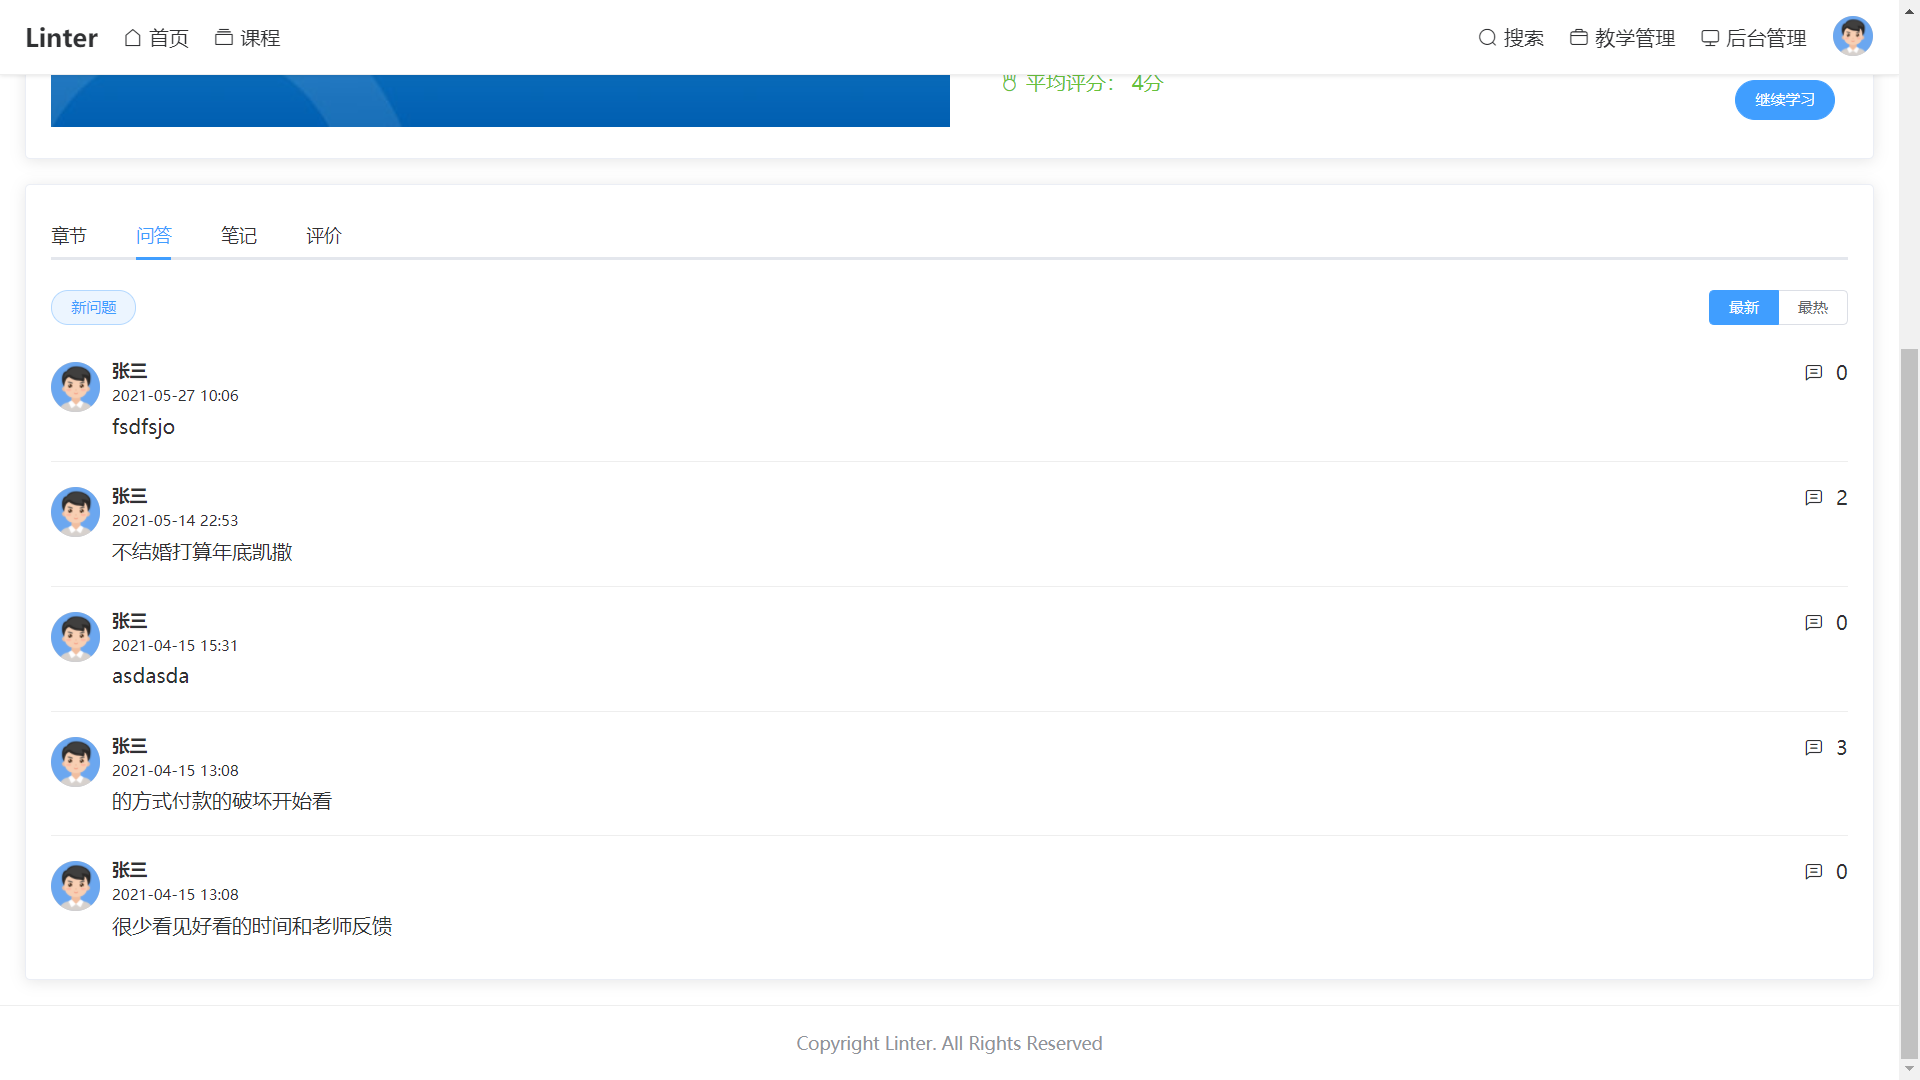
Task: Open the user avatar in the top navigation bar
Action: [x=1852, y=37]
